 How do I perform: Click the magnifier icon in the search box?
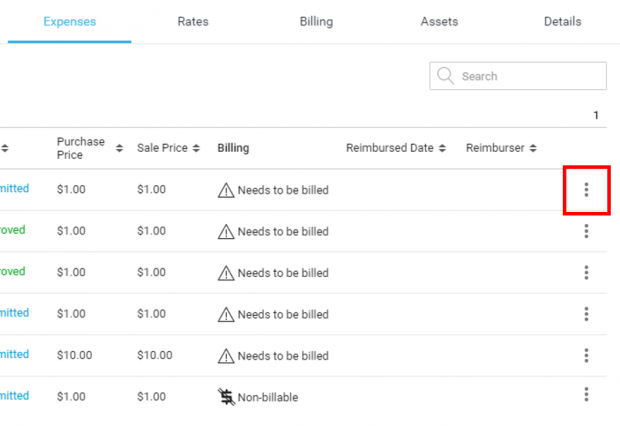point(445,76)
